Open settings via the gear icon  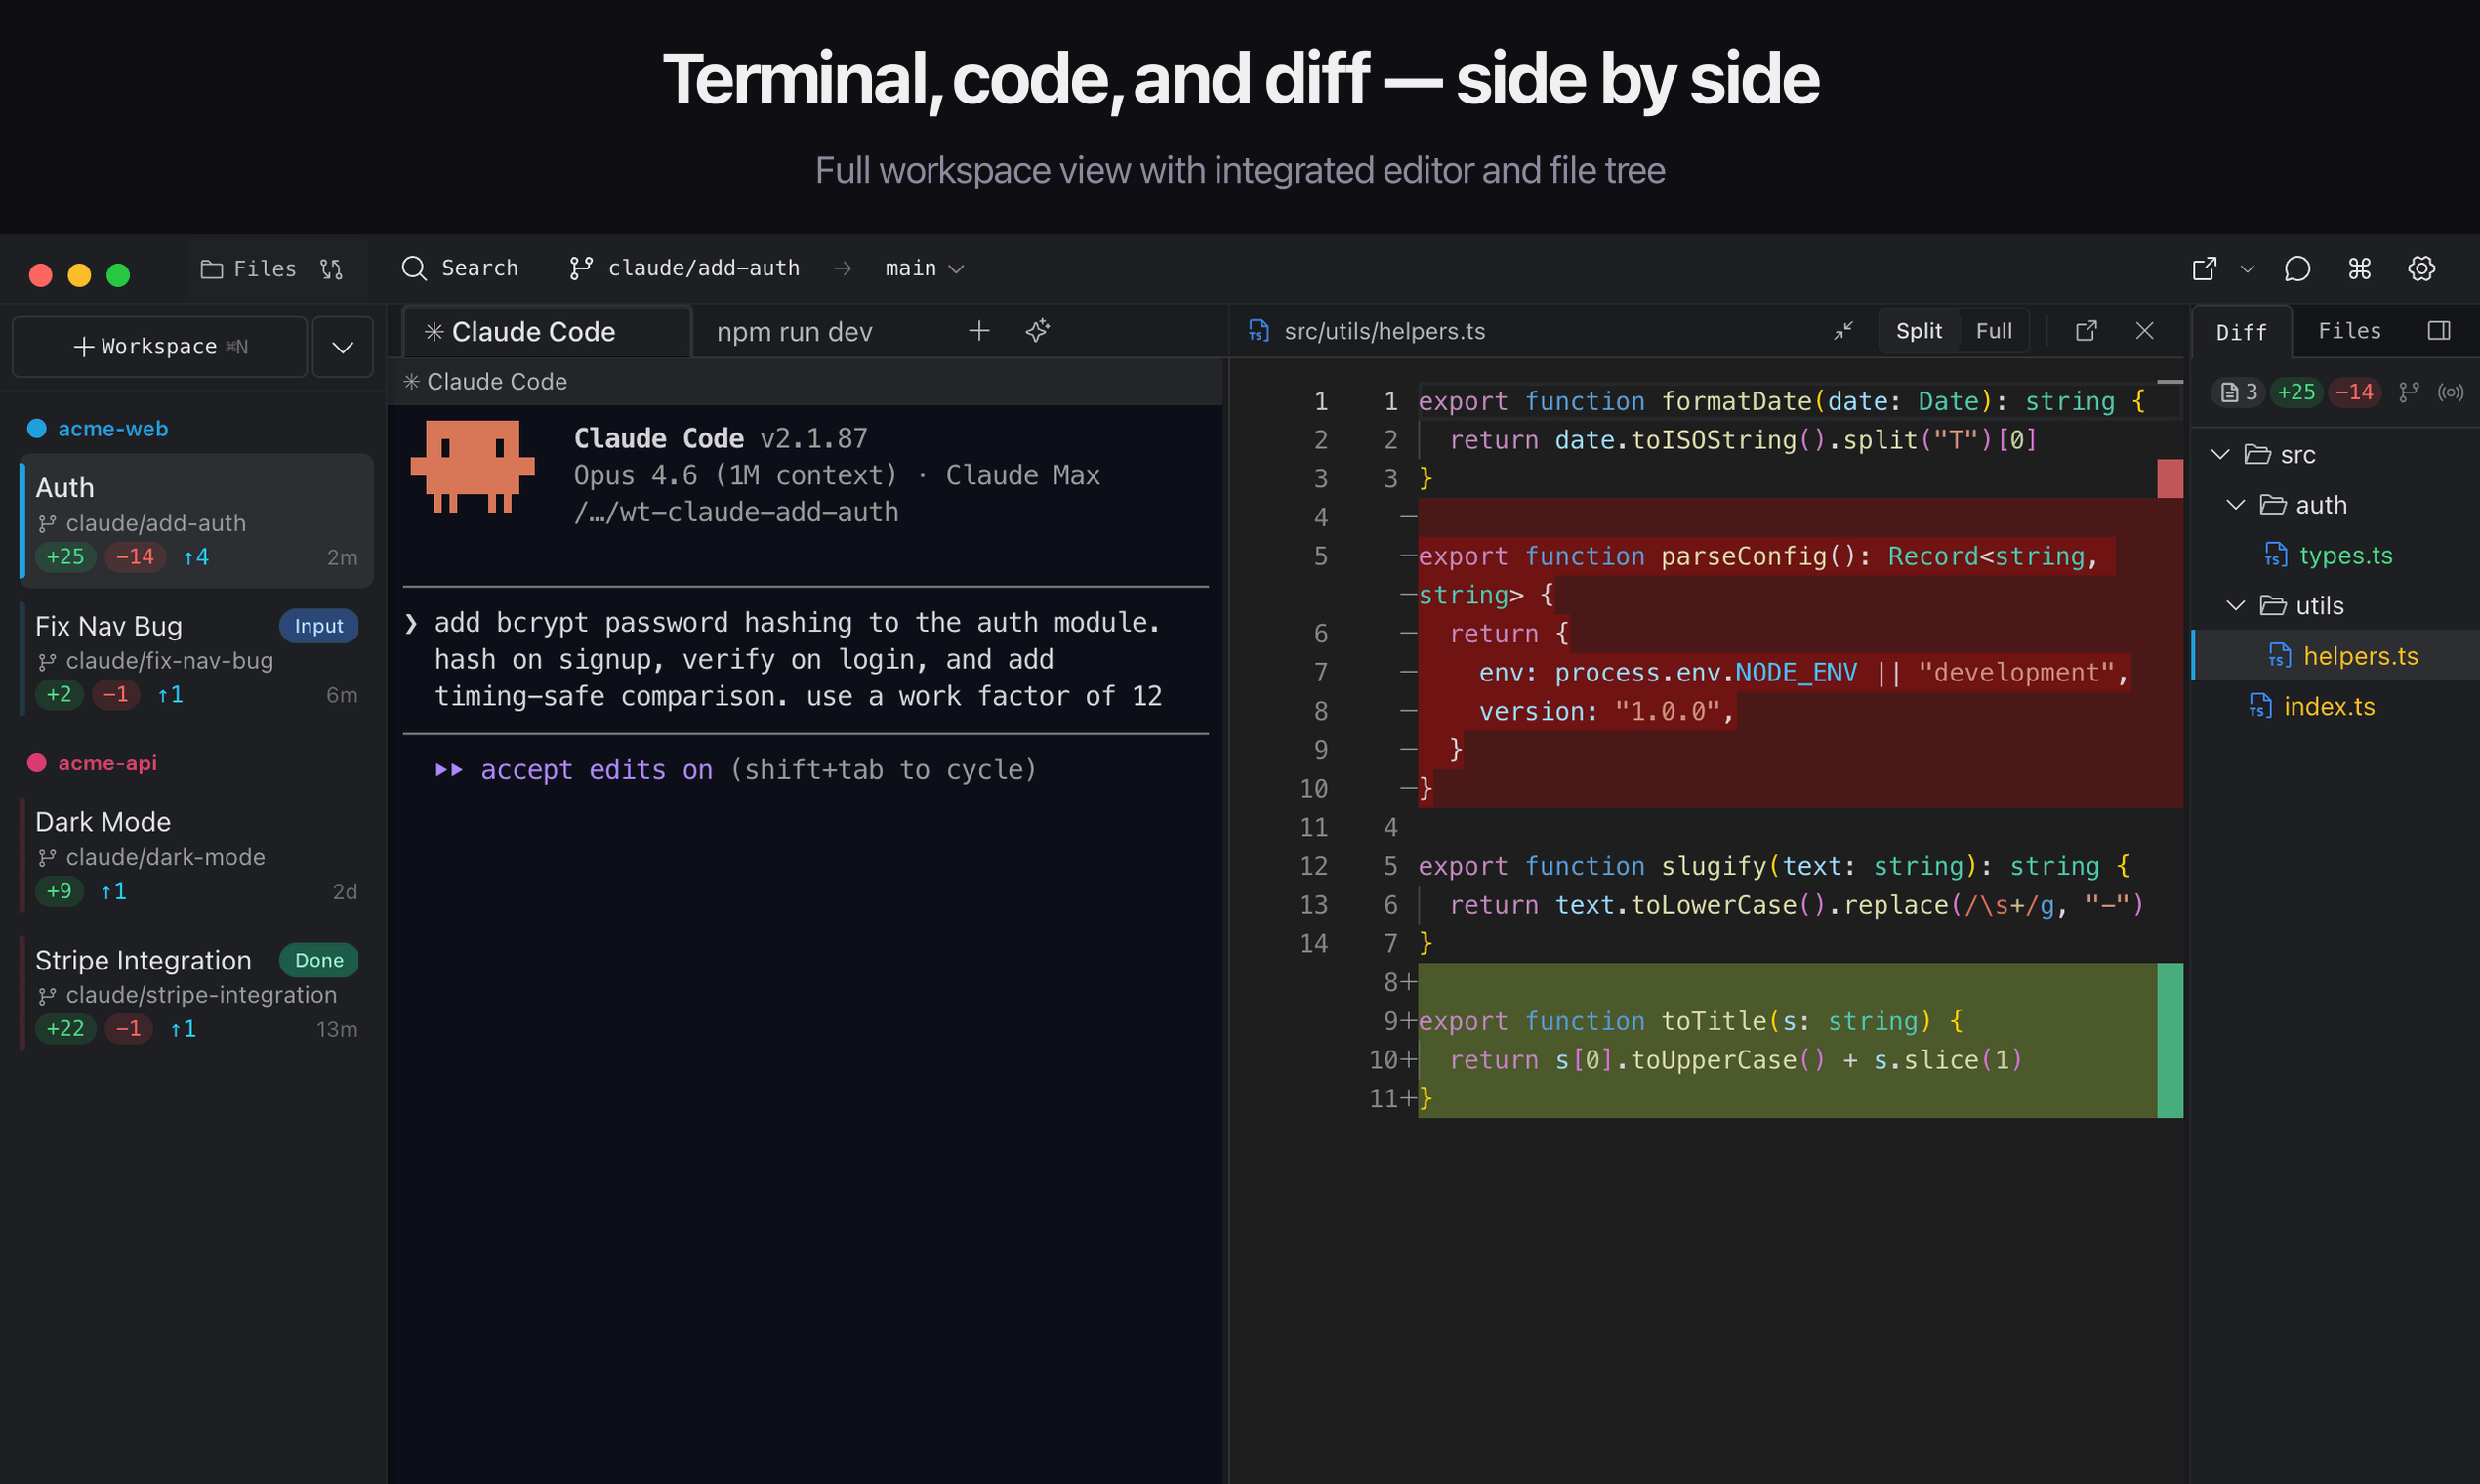pos(2421,269)
